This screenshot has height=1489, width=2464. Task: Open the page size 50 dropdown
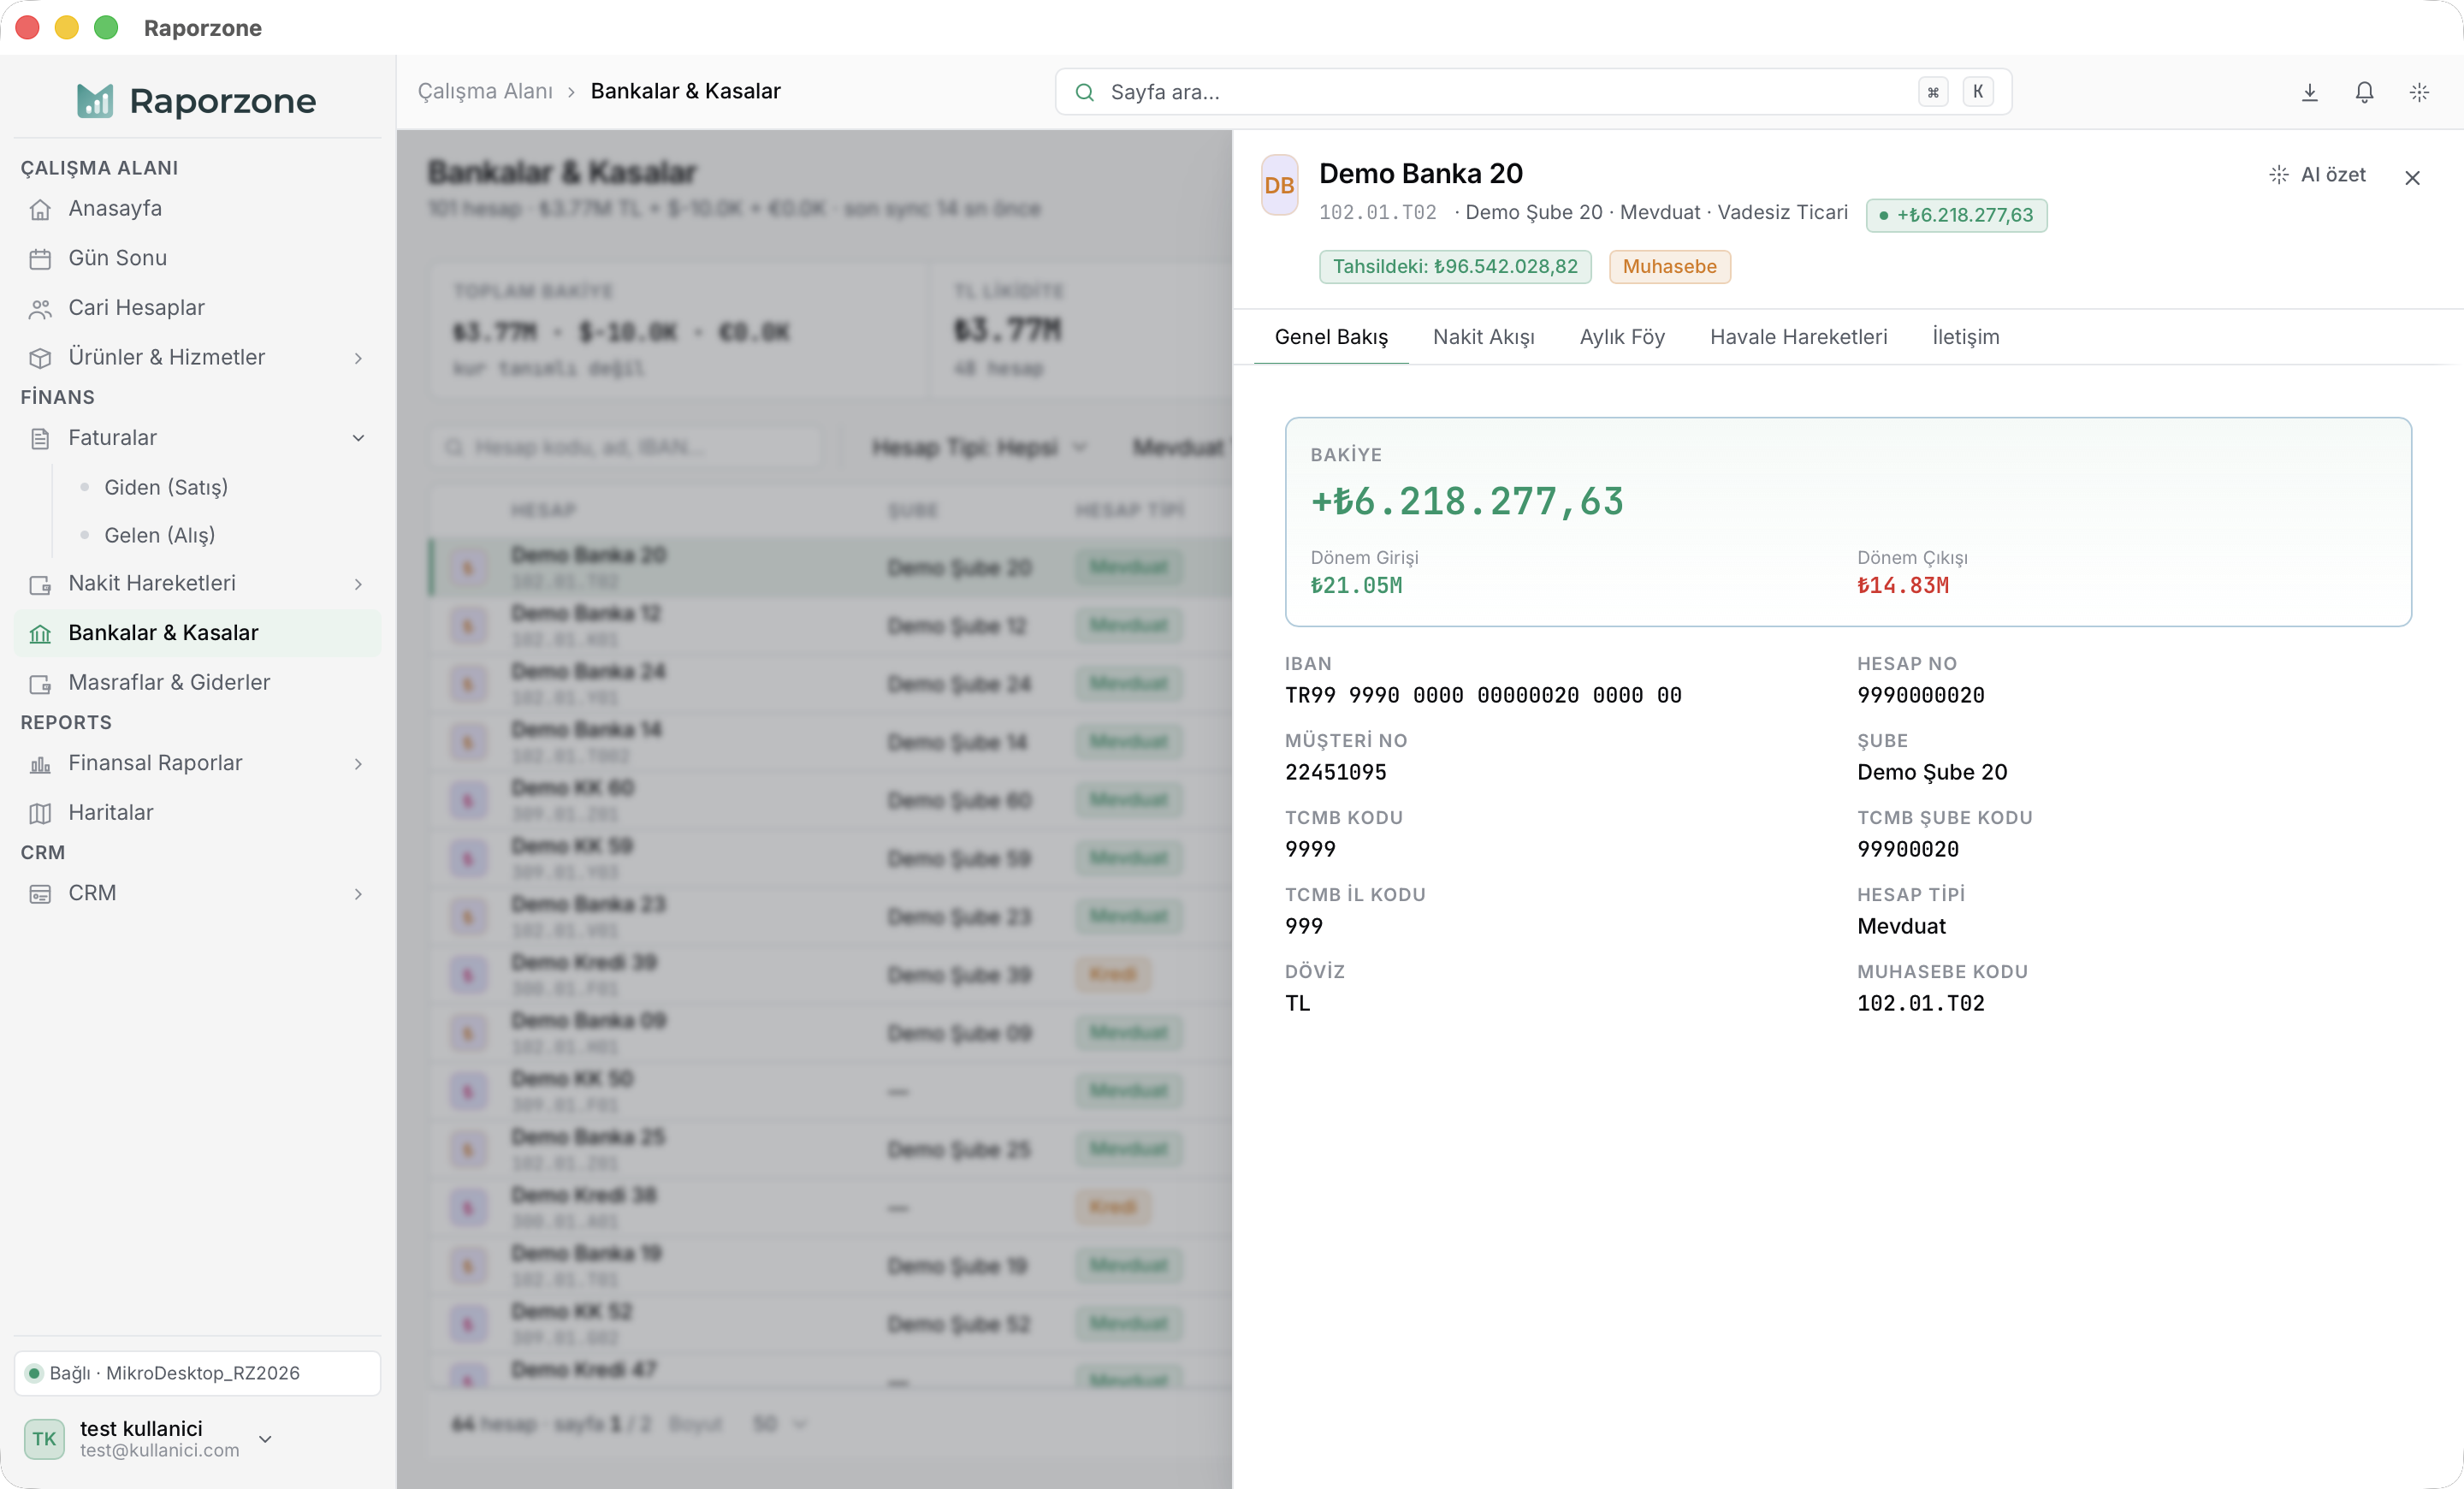pos(779,1423)
